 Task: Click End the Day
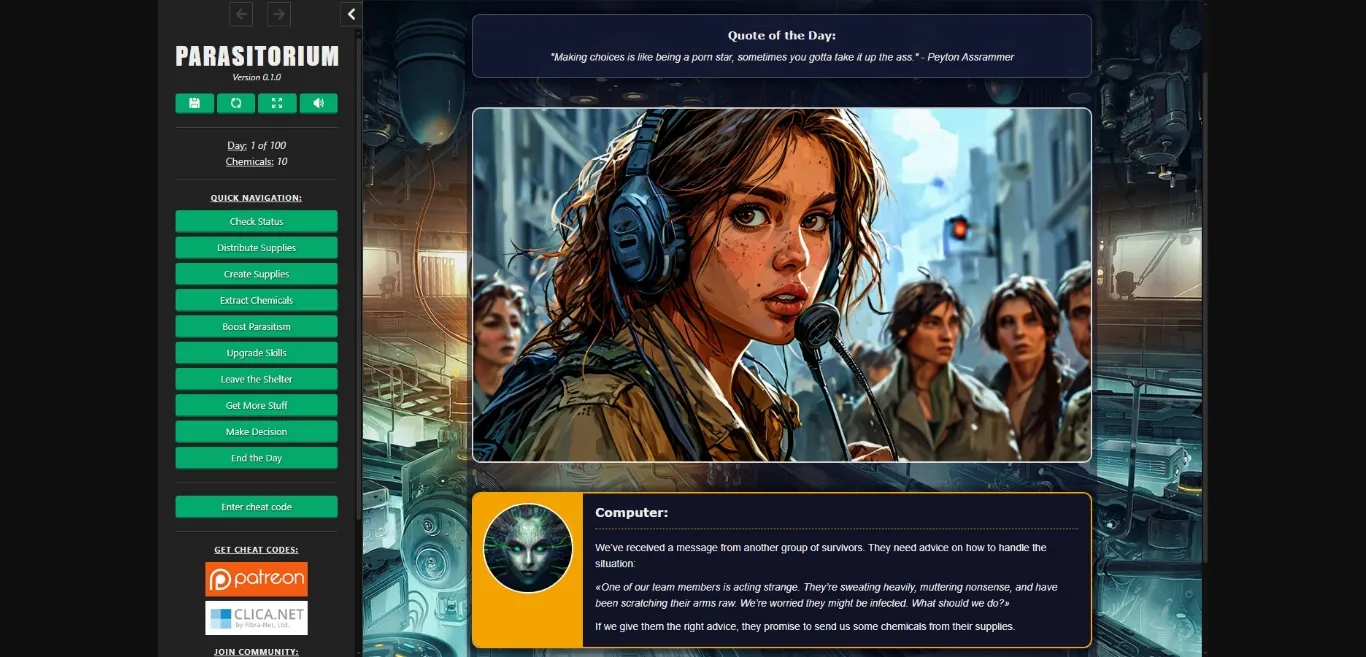(256, 457)
